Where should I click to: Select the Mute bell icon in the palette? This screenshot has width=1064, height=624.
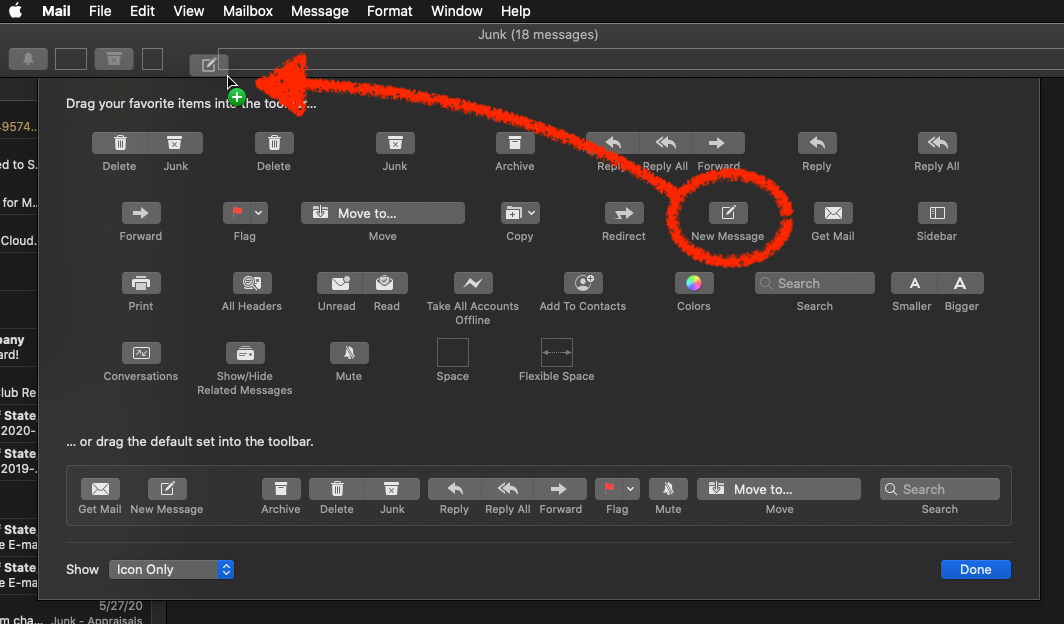pos(349,353)
